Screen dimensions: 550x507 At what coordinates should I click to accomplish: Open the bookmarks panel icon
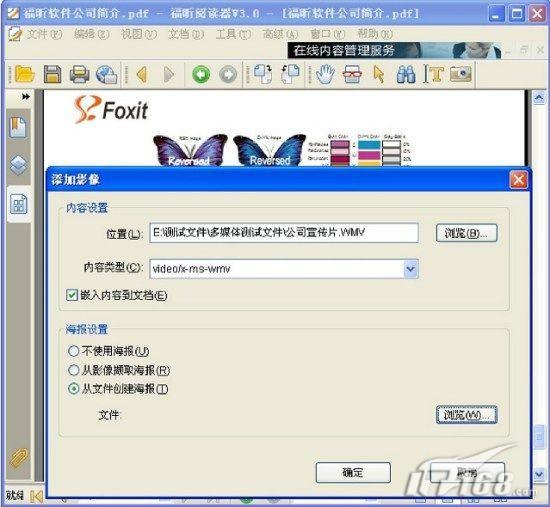coord(18,127)
